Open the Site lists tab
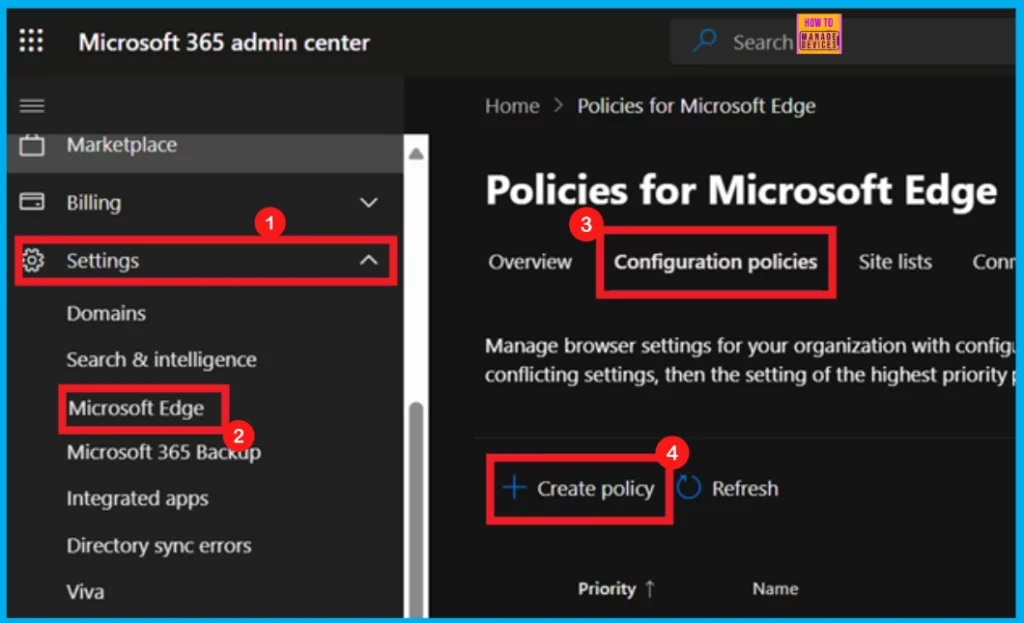Viewport: 1024px width, 623px height. click(895, 262)
